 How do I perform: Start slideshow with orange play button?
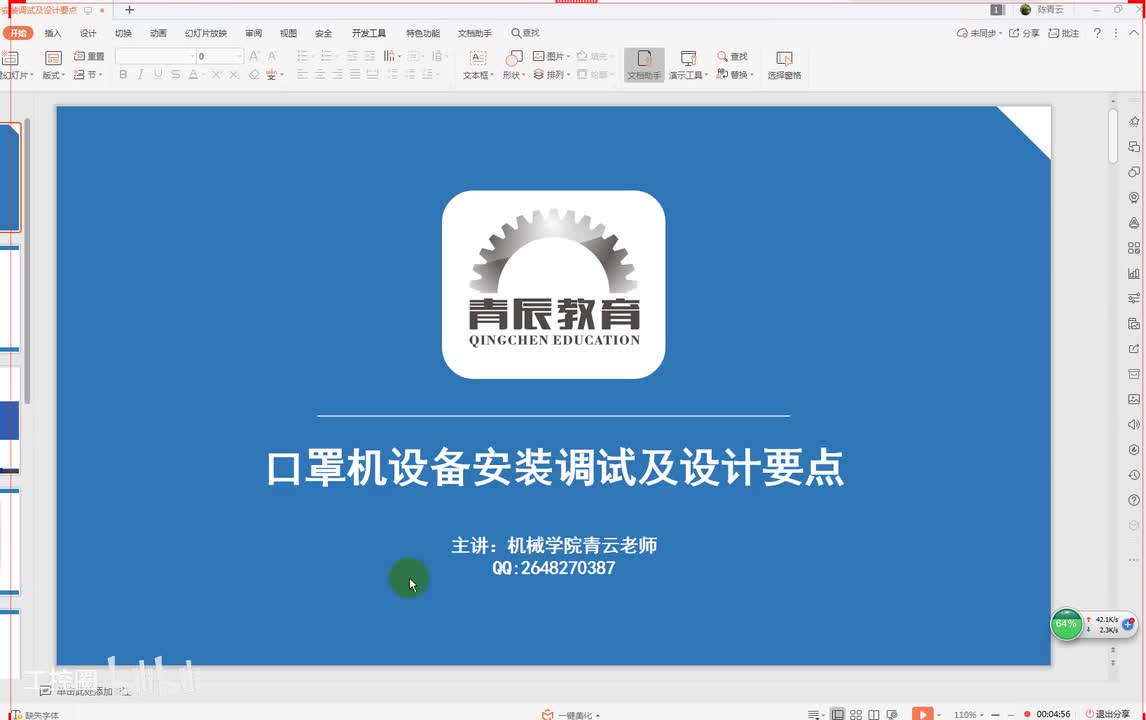(x=922, y=713)
